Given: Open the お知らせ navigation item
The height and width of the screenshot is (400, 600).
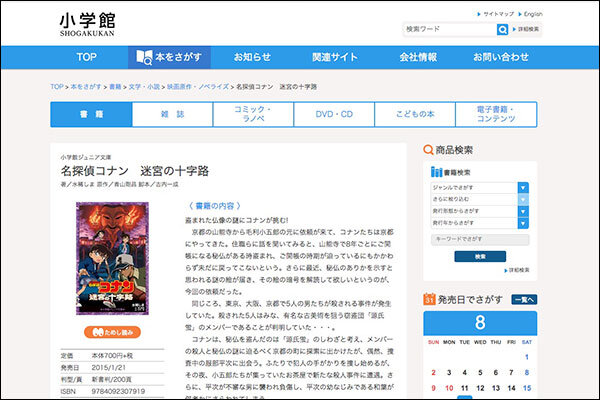Looking at the screenshot, I should coord(252,57).
